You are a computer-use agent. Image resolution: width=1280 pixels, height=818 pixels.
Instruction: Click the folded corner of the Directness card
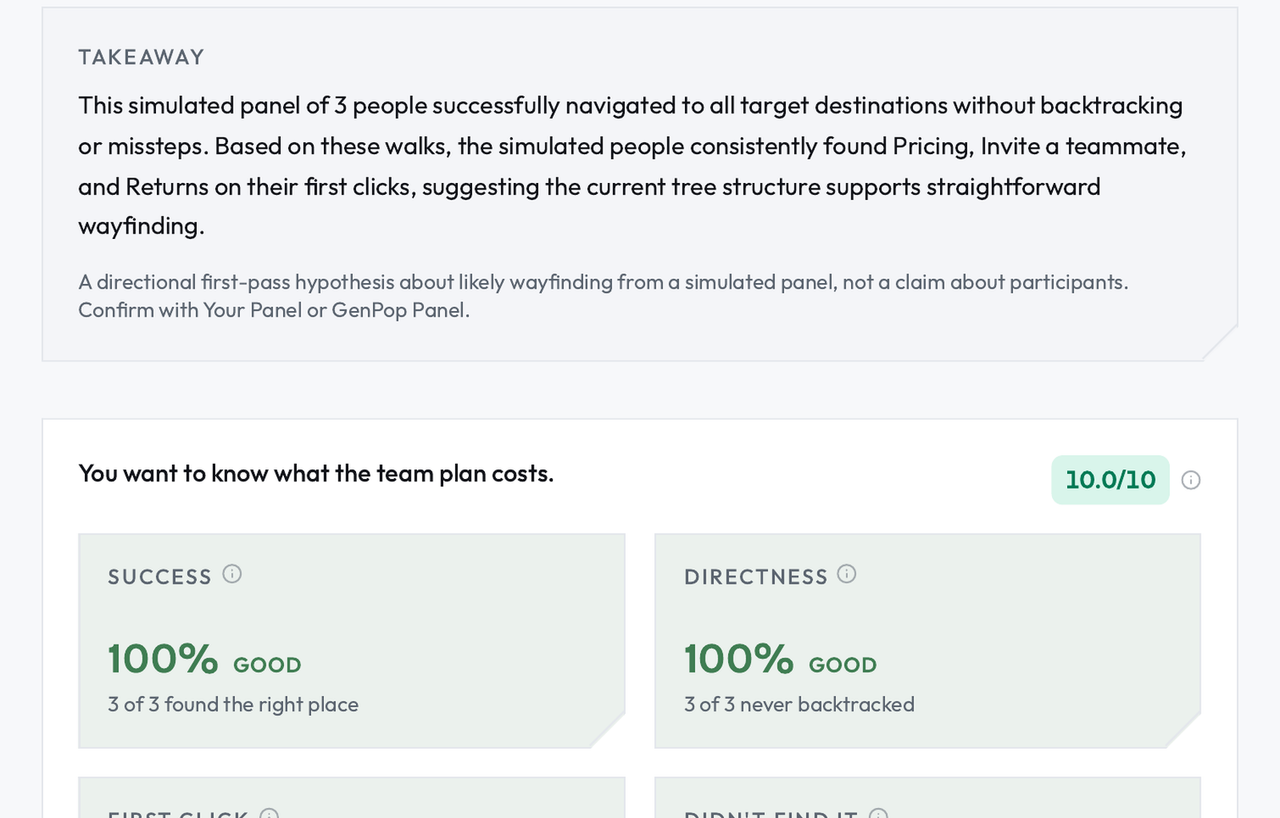click(1183, 730)
